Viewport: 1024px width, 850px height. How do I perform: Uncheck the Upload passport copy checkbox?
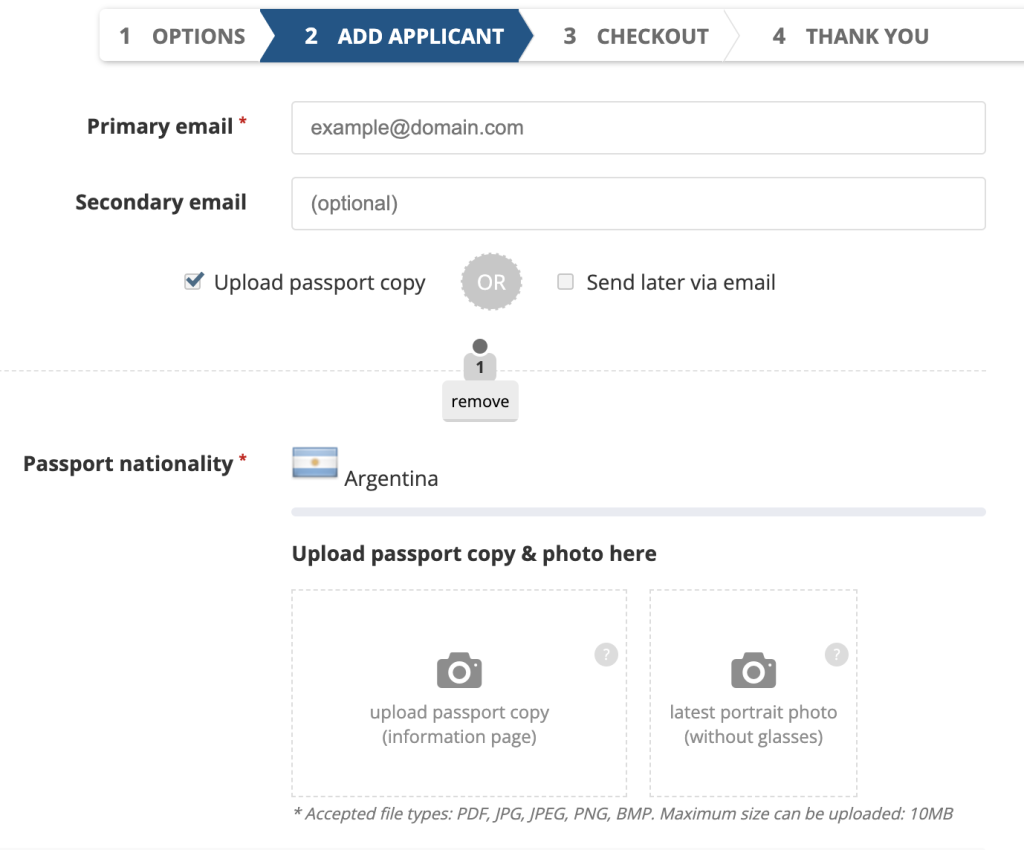tap(193, 281)
